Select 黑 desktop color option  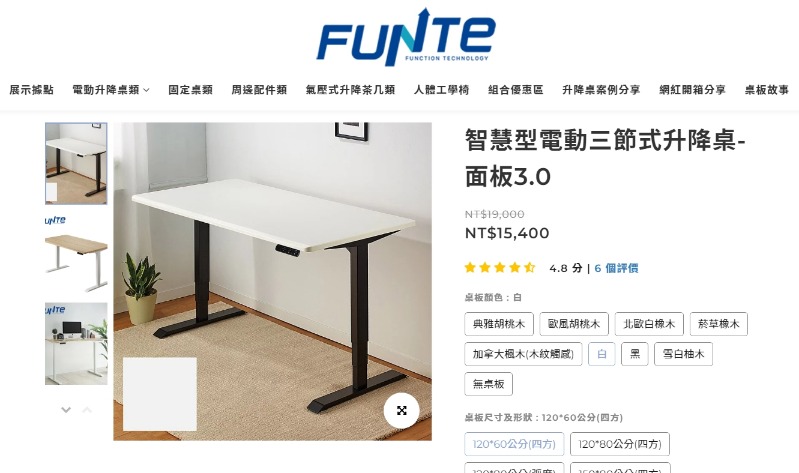pos(635,354)
